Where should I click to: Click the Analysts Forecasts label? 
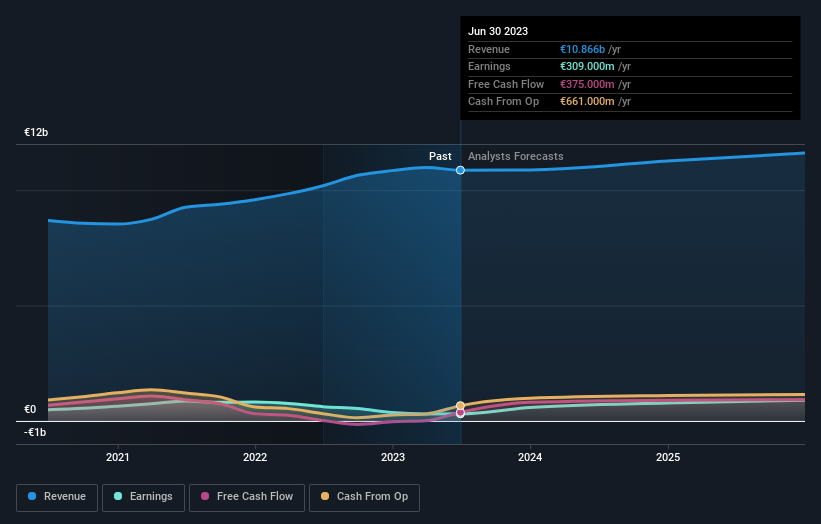tap(516, 156)
